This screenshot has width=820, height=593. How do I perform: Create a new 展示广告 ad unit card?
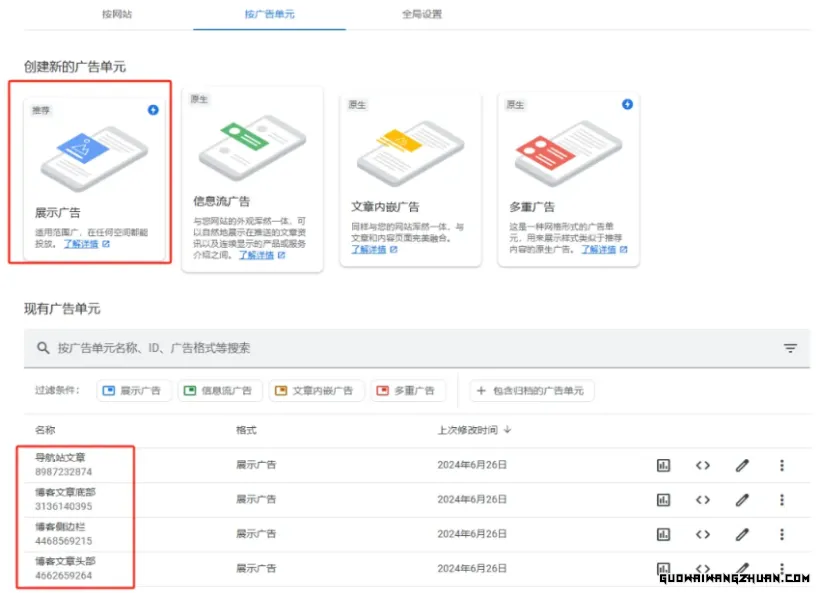pos(95,179)
